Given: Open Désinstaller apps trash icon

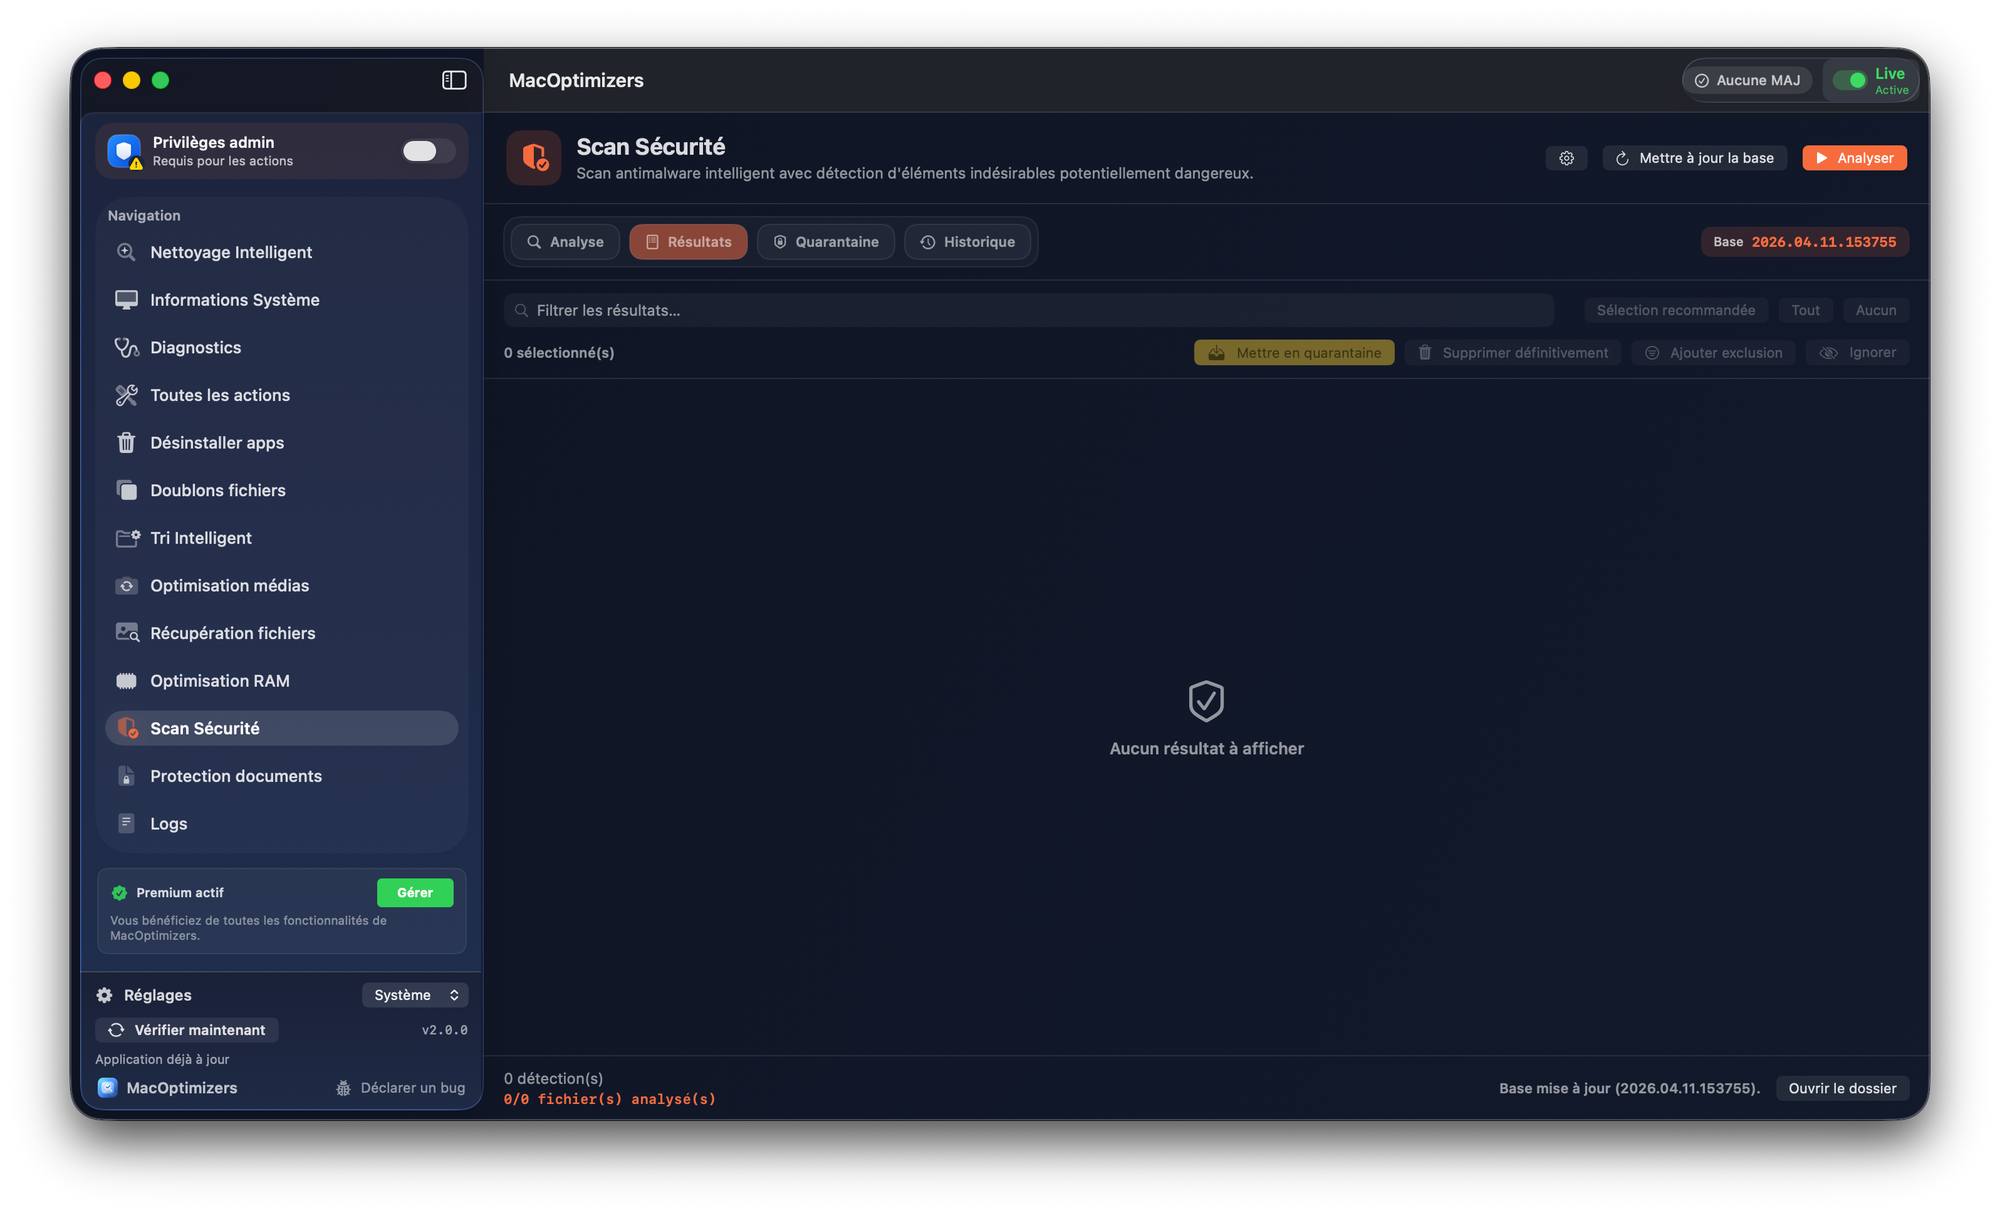Looking at the screenshot, I should click(126, 443).
